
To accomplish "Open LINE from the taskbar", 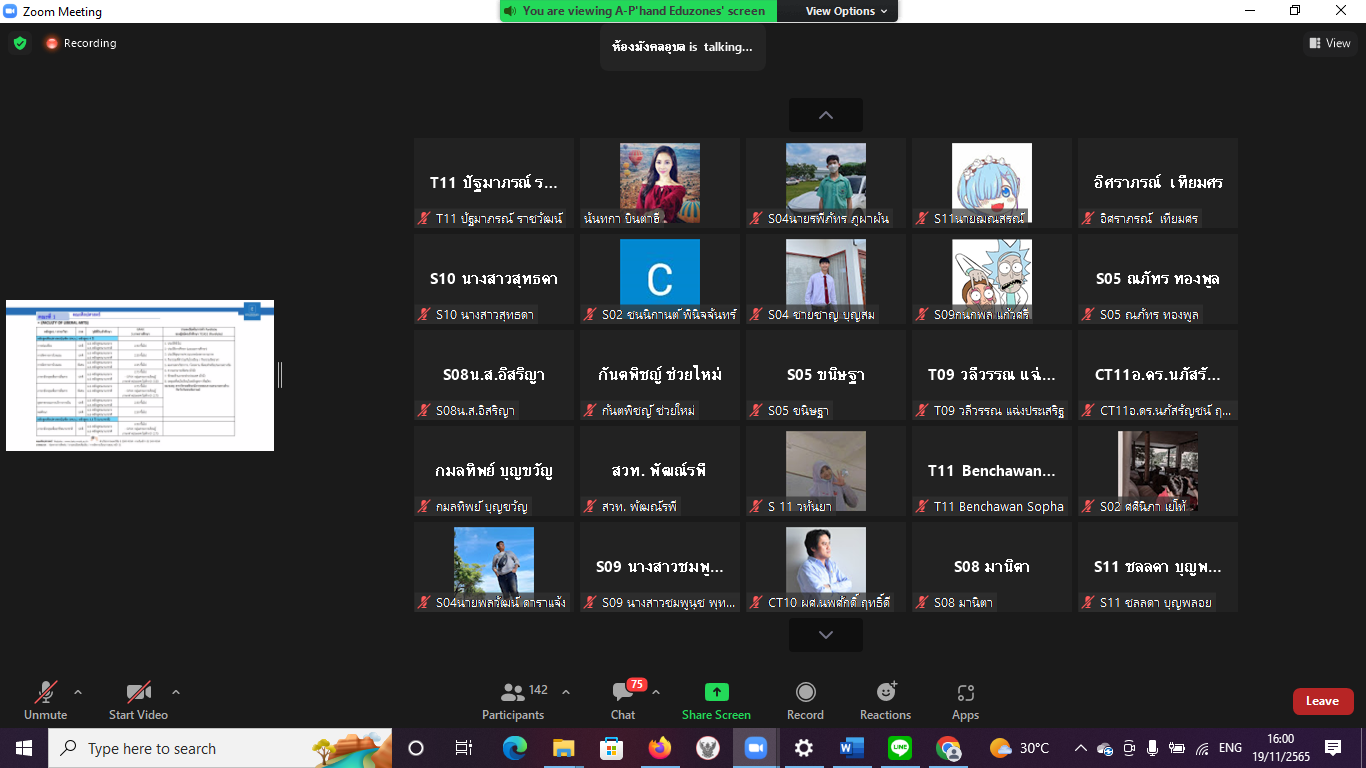I will [900, 748].
